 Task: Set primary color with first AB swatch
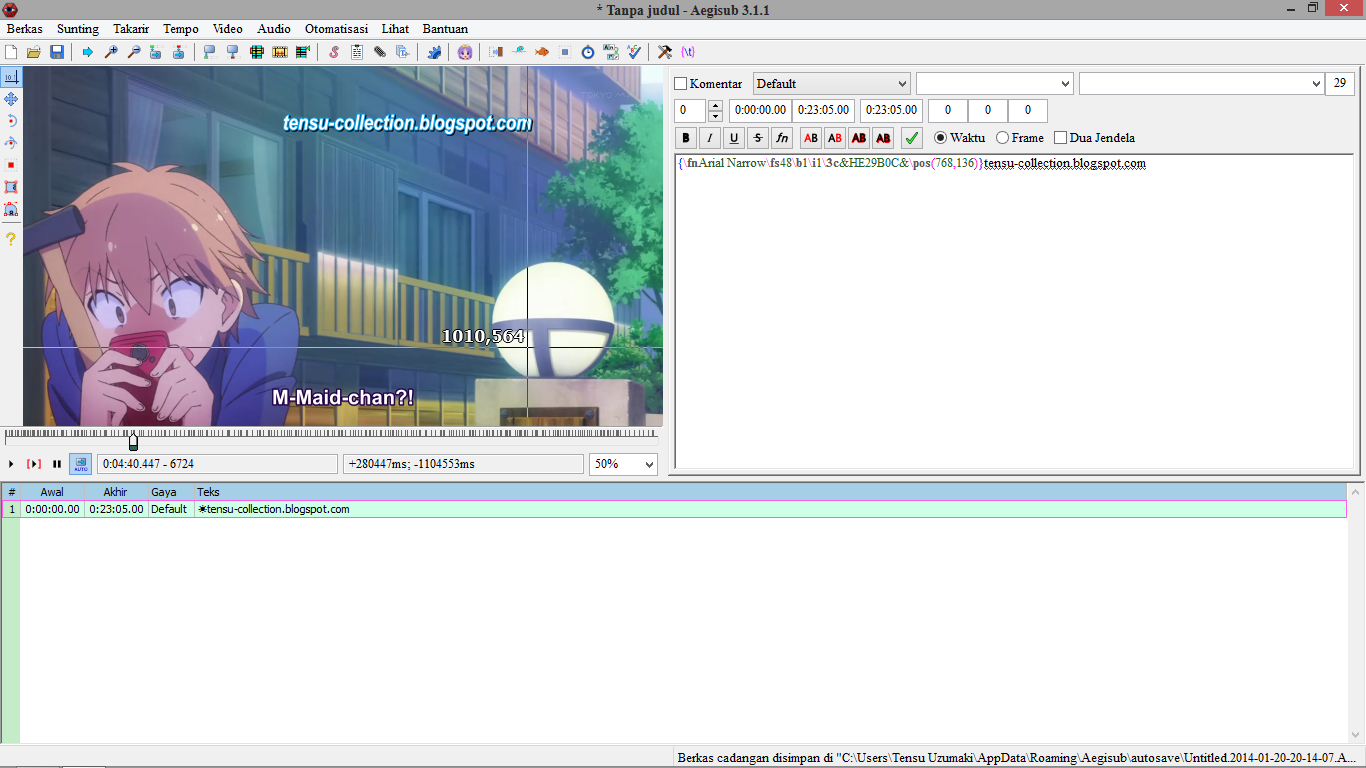point(811,138)
